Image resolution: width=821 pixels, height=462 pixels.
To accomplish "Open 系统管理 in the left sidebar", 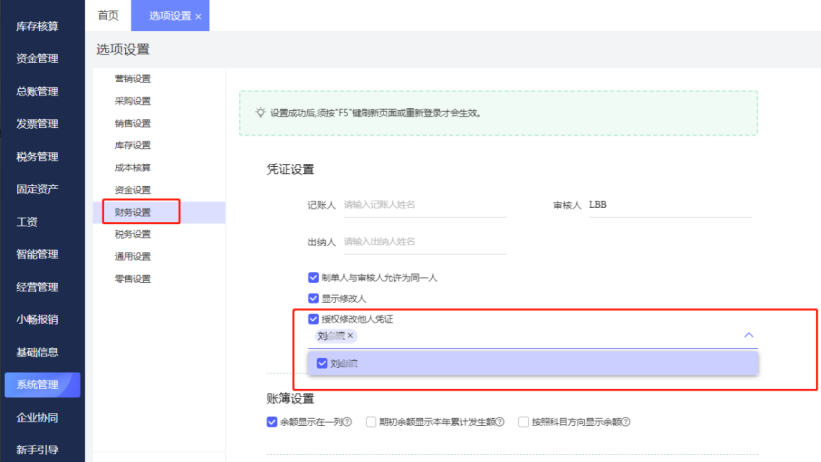I will (38, 384).
